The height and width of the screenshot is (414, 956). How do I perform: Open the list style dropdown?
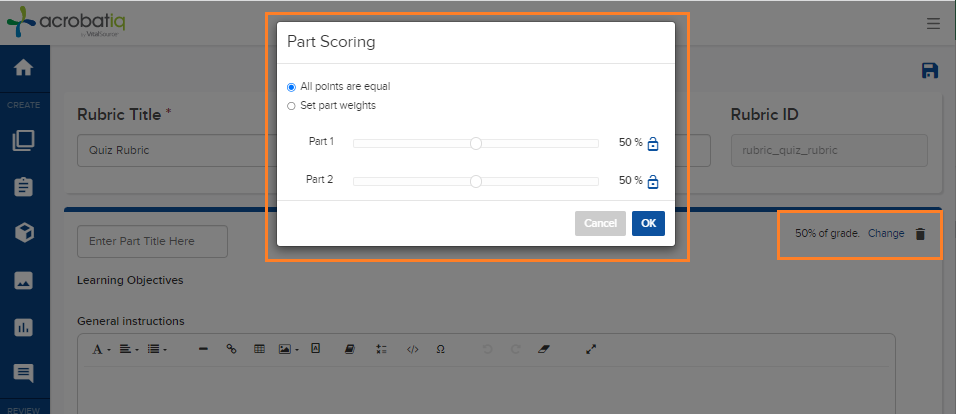click(157, 349)
